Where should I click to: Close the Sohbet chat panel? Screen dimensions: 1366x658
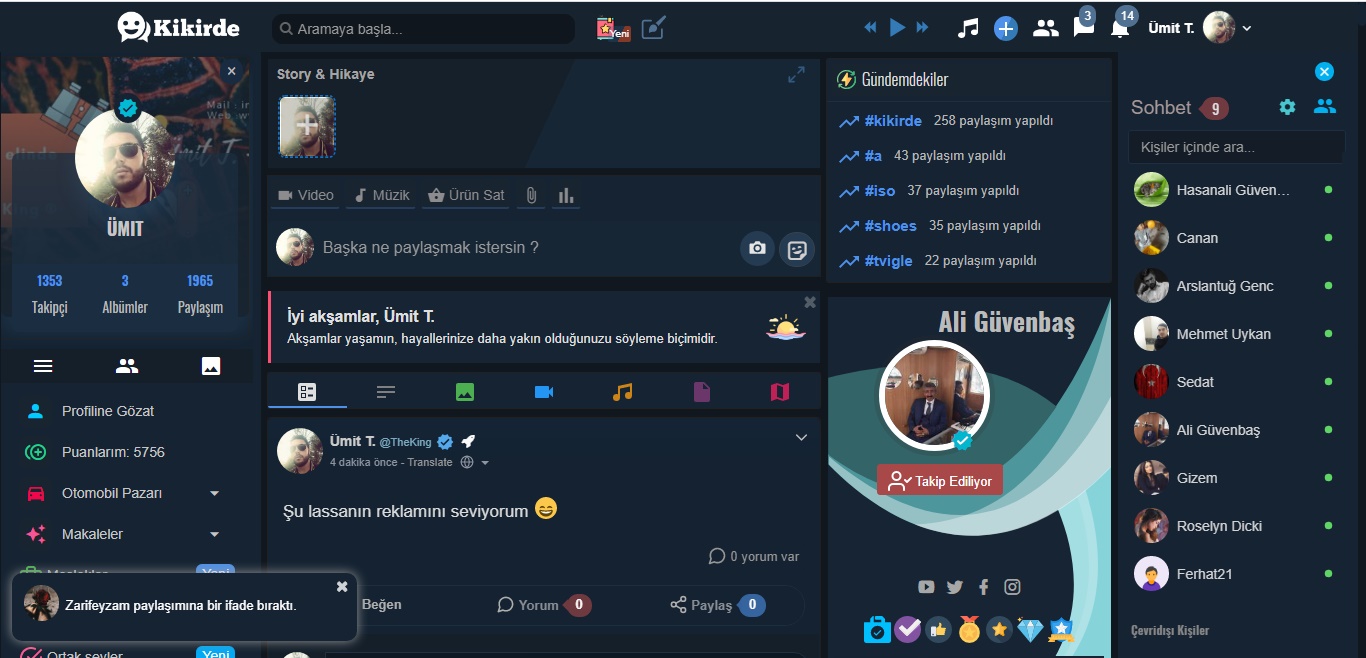coord(1324,71)
